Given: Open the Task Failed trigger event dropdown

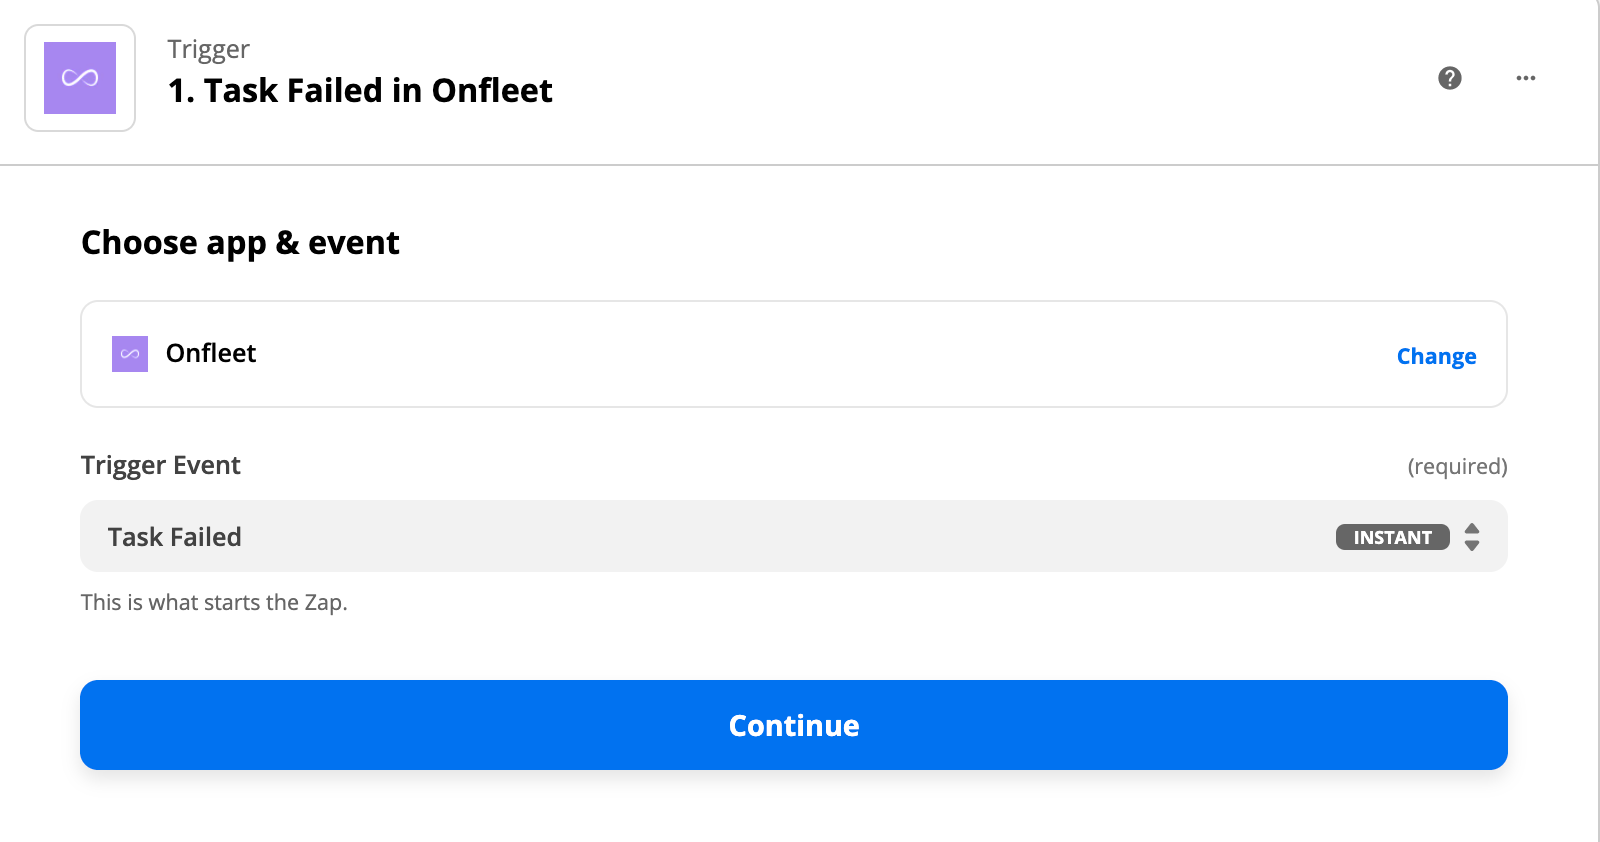Looking at the screenshot, I should pyautogui.click(x=700, y=537).
